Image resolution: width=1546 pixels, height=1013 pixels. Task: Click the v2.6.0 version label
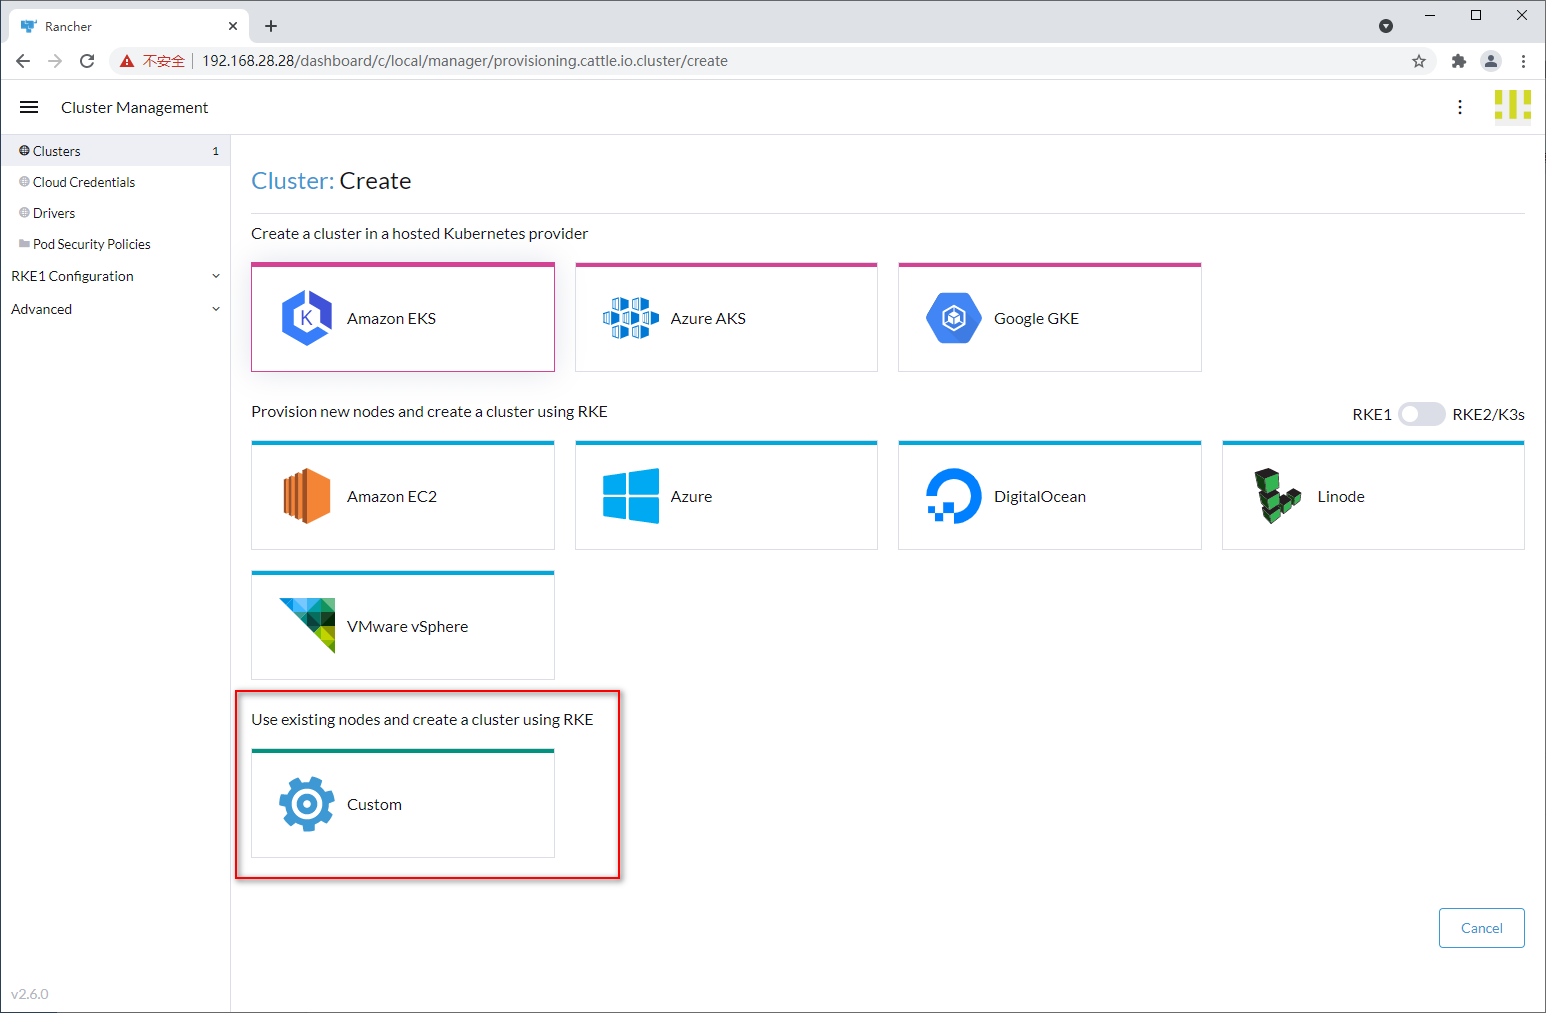point(30,994)
